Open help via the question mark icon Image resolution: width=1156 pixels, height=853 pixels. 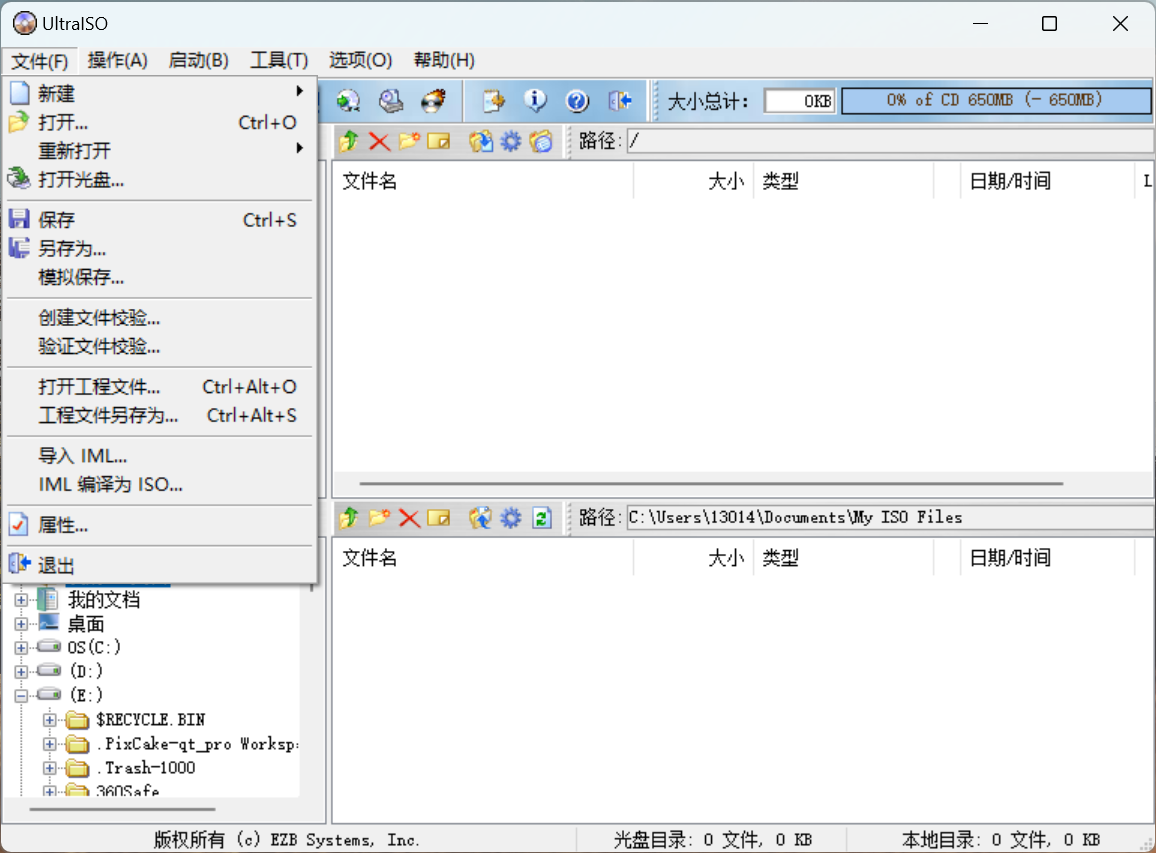click(577, 101)
